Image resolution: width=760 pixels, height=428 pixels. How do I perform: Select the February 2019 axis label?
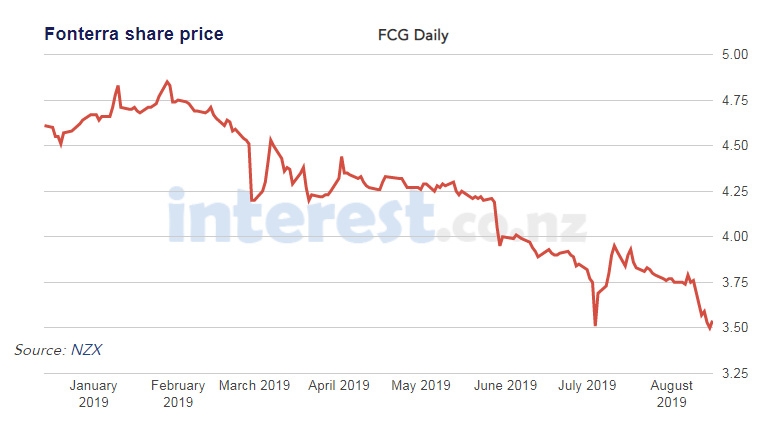pyautogui.click(x=177, y=393)
